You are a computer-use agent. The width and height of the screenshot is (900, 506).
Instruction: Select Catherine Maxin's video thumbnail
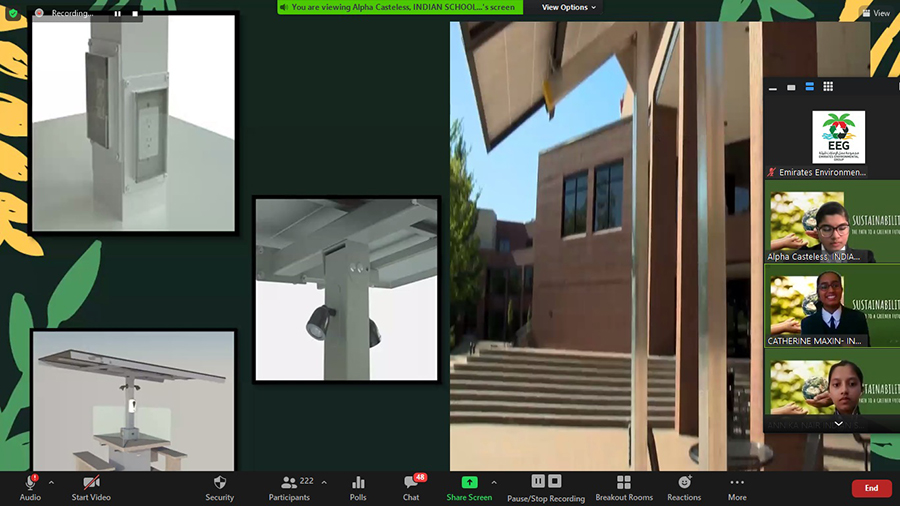click(x=817, y=305)
